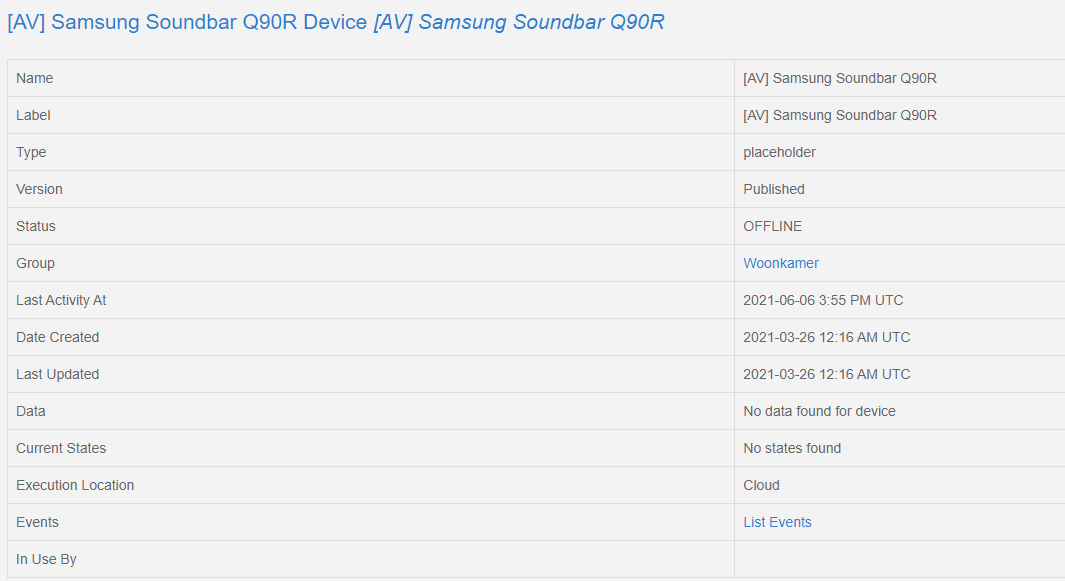Select the Events row label
1065x581 pixels.
[x=37, y=522]
